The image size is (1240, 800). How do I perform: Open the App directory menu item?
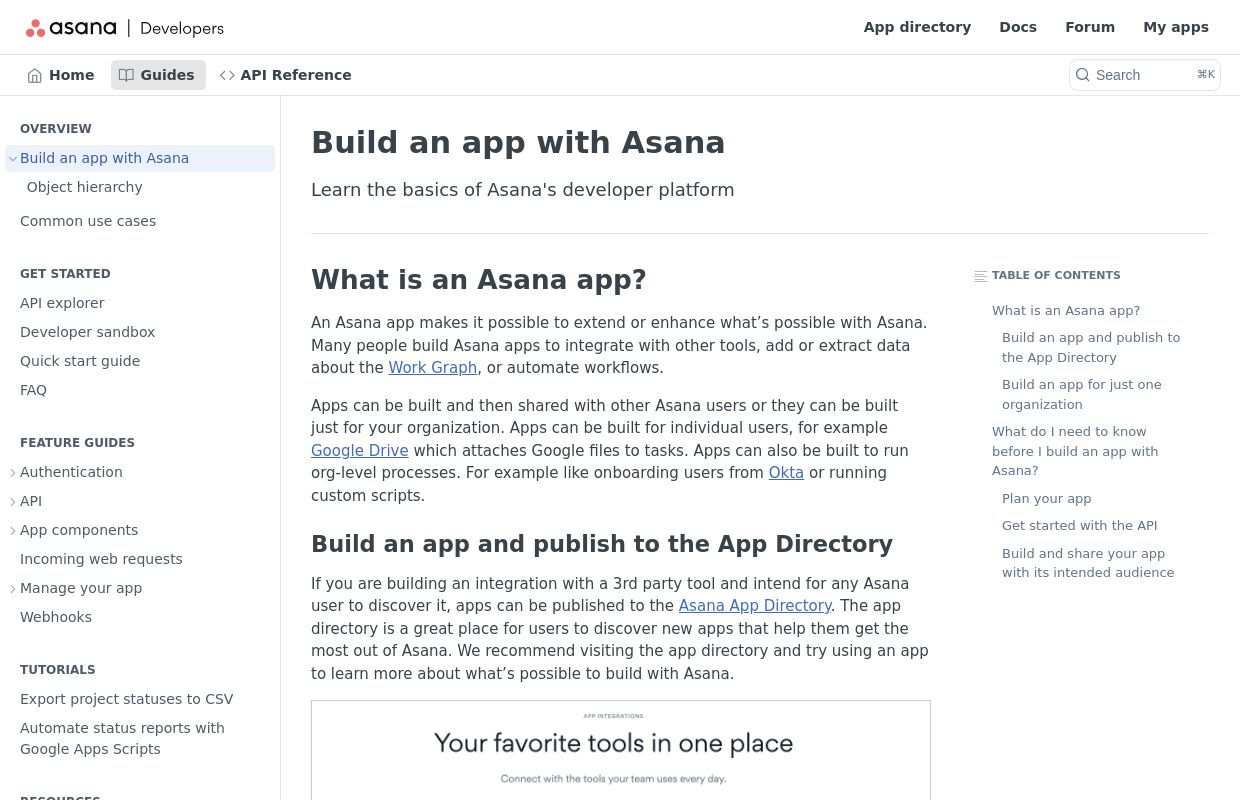tap(917, 27)
